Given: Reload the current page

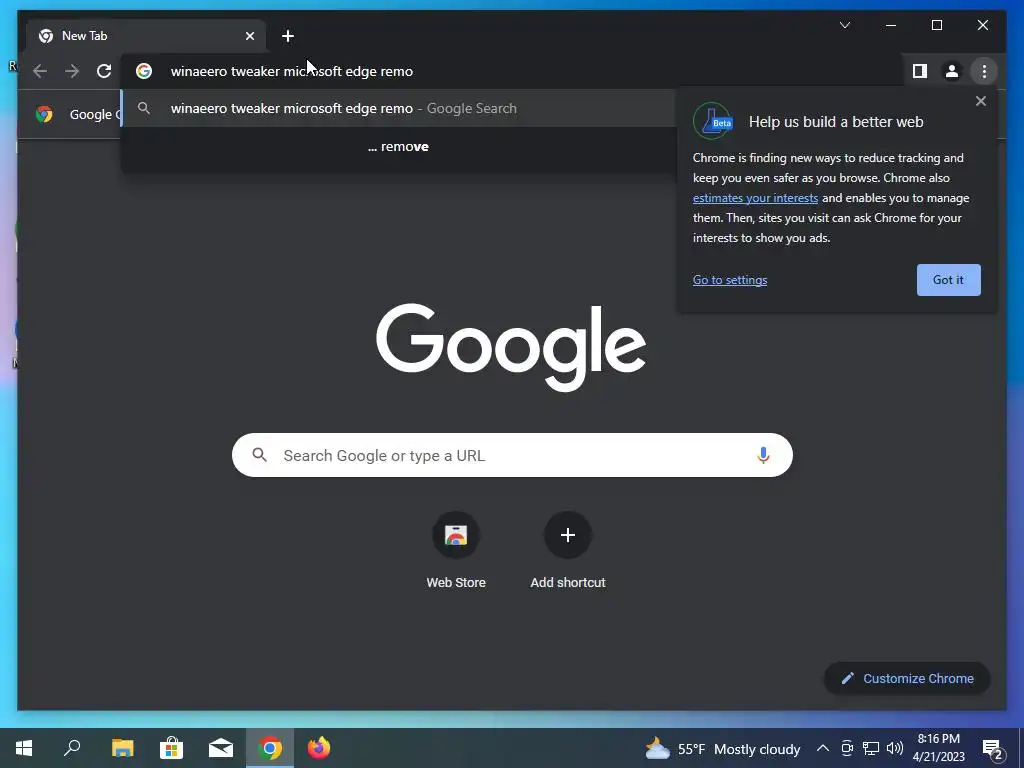Looking at the screenshot, I should pos(104,71).
